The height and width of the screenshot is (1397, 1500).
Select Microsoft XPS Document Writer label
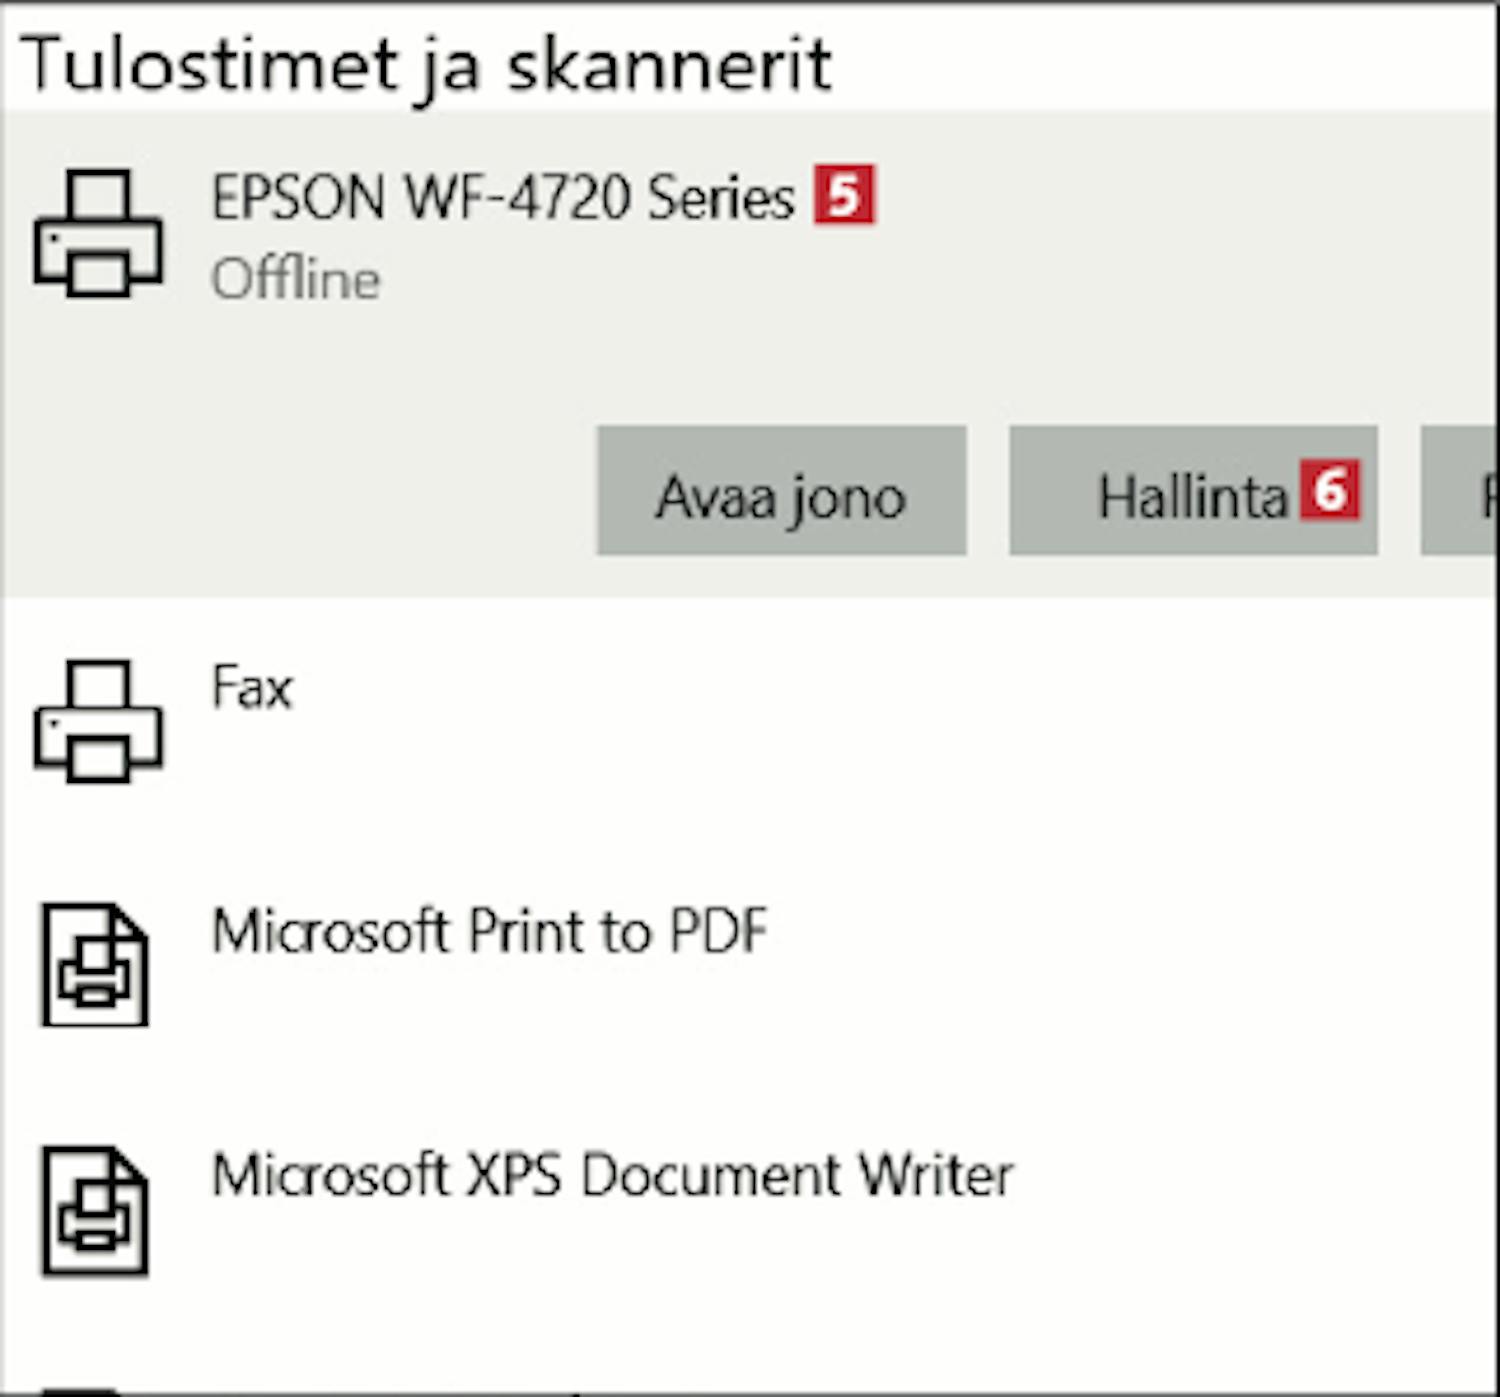[613, 1175]
